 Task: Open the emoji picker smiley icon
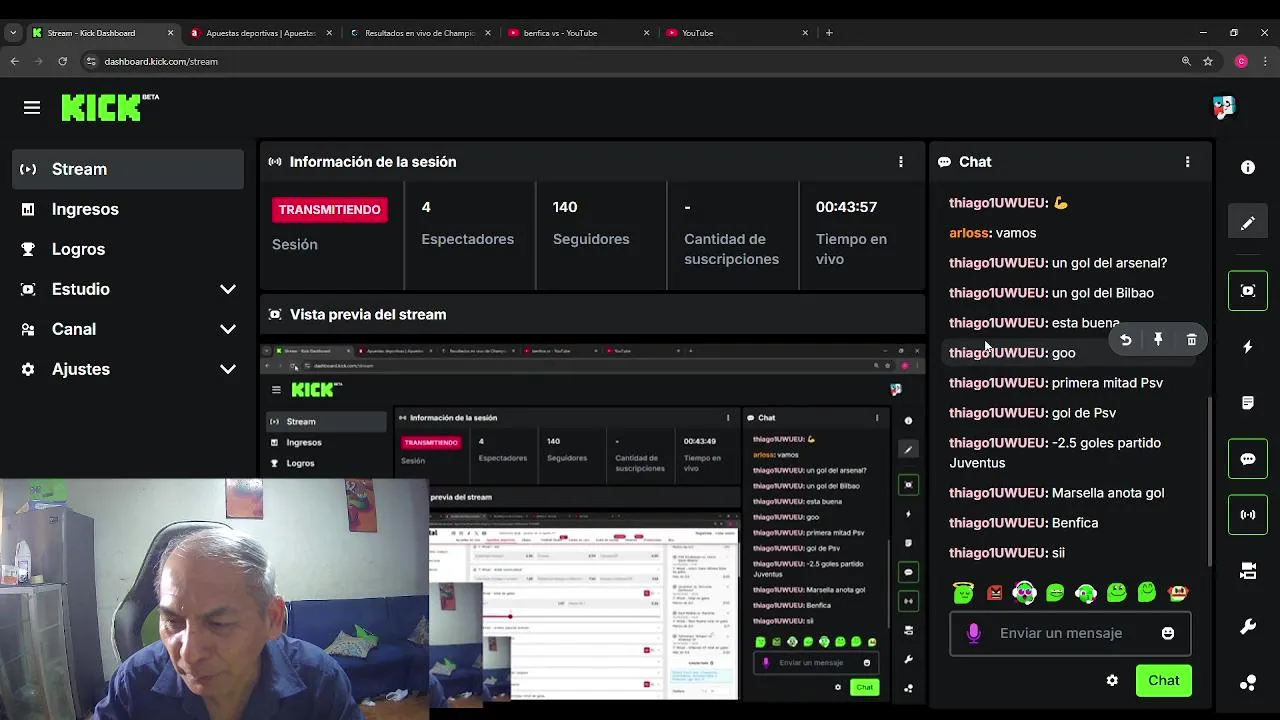(1167, 633)
